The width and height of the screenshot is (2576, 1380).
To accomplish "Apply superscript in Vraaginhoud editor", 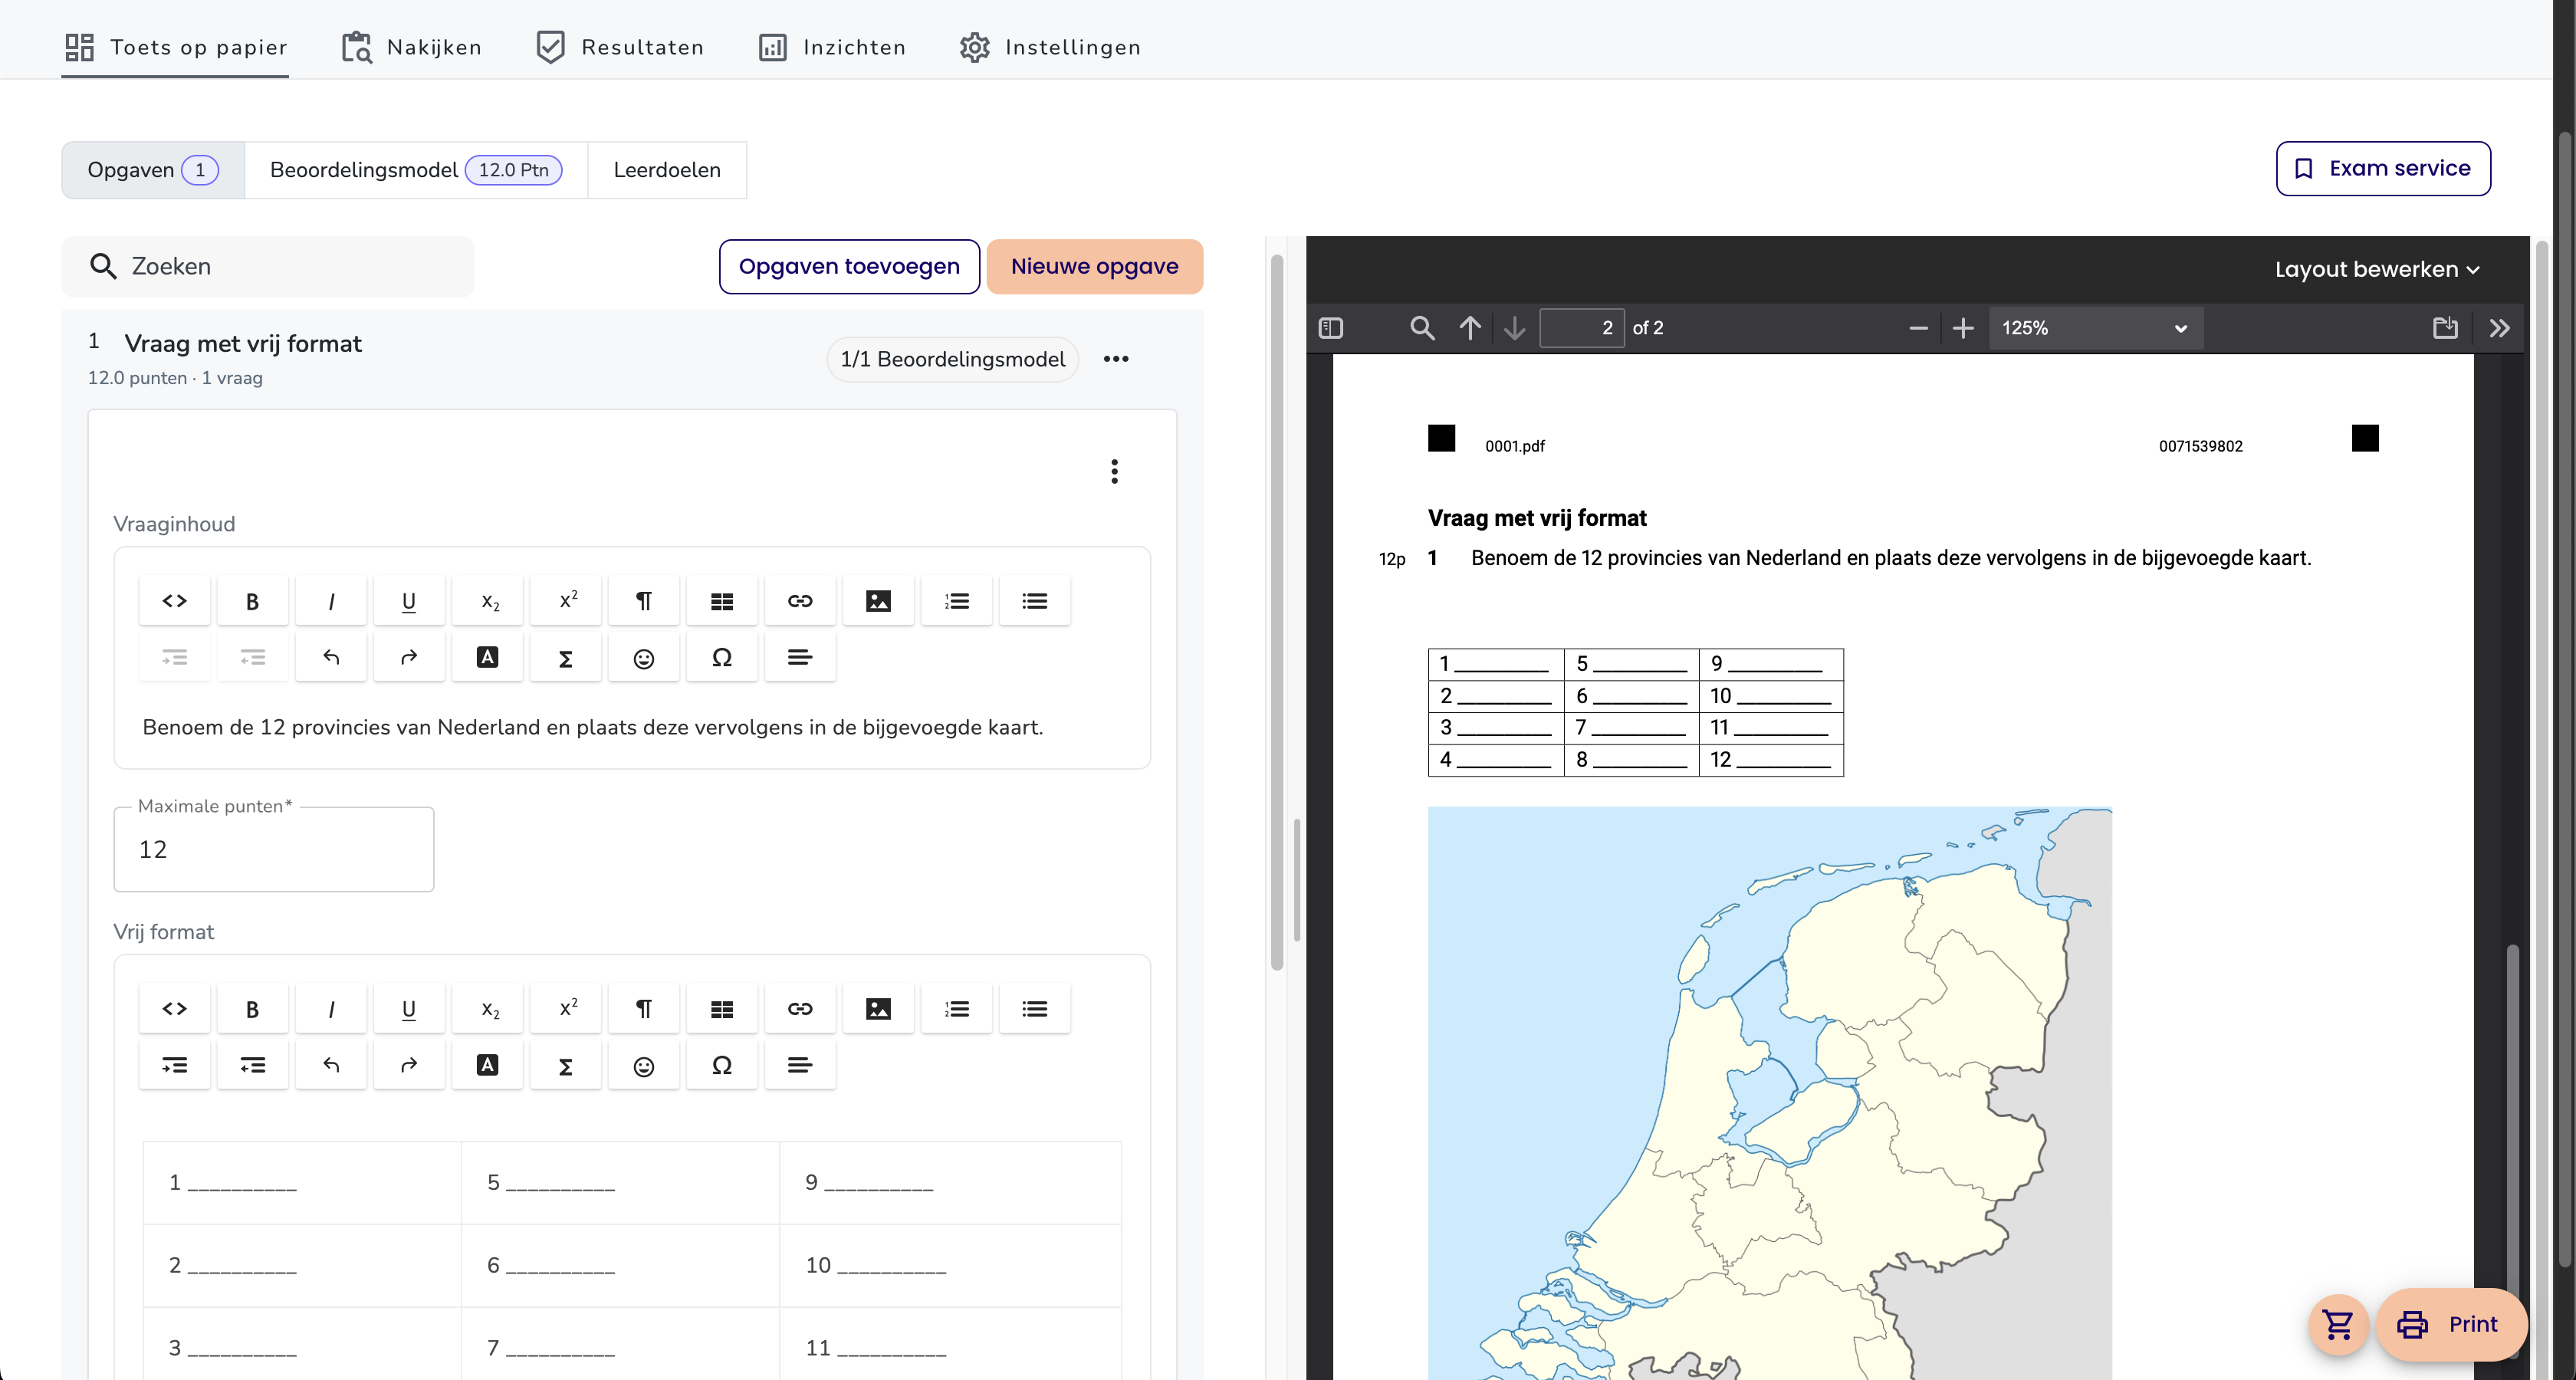I will pyautogui.click(x=566, y=601).
